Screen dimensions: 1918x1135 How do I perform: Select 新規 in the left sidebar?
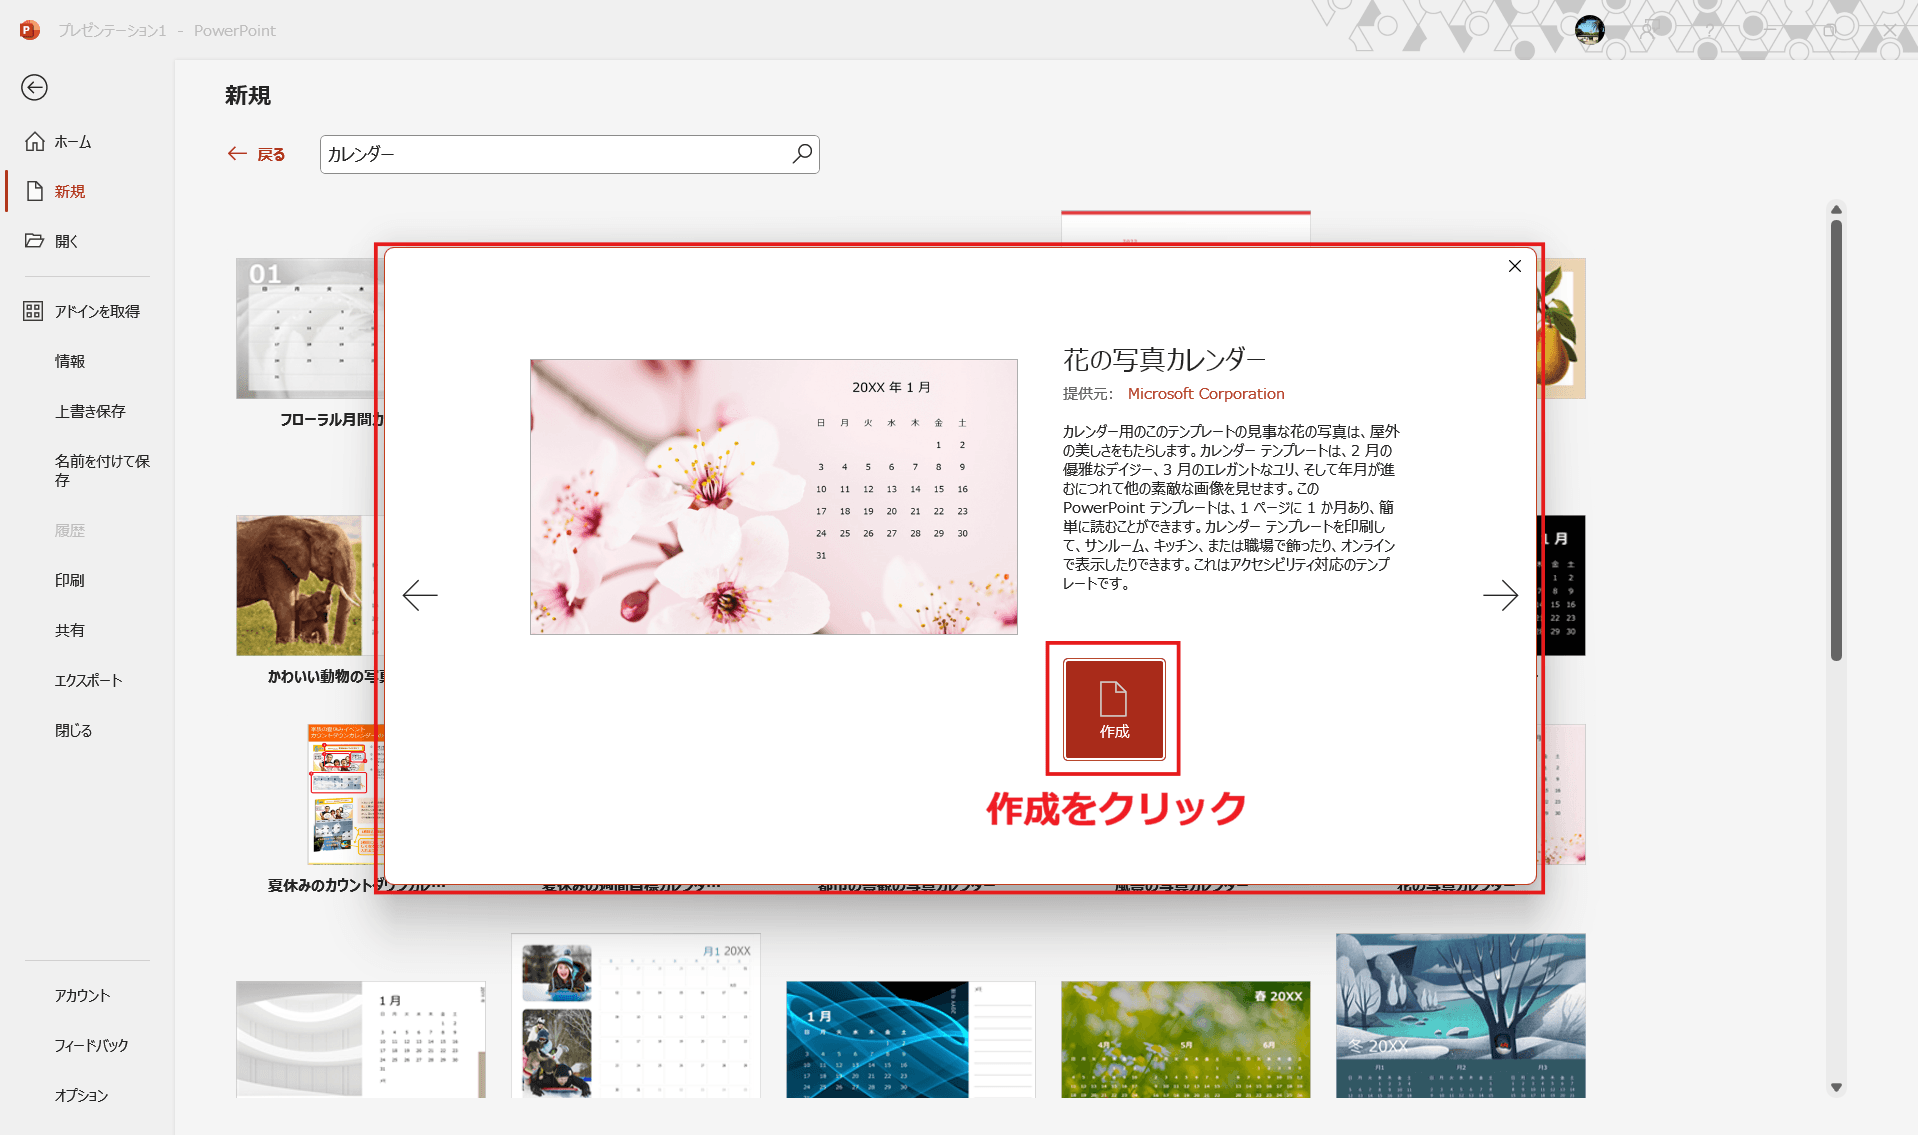pos(68,191)
